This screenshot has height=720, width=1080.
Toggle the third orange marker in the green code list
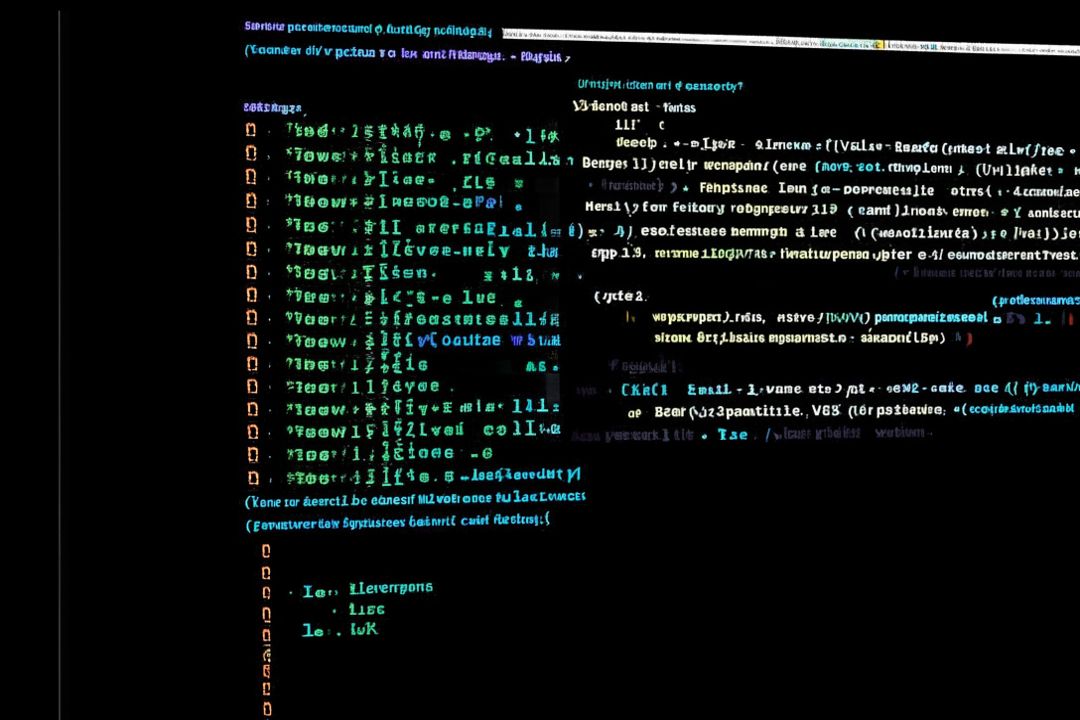tap(252, 177)
